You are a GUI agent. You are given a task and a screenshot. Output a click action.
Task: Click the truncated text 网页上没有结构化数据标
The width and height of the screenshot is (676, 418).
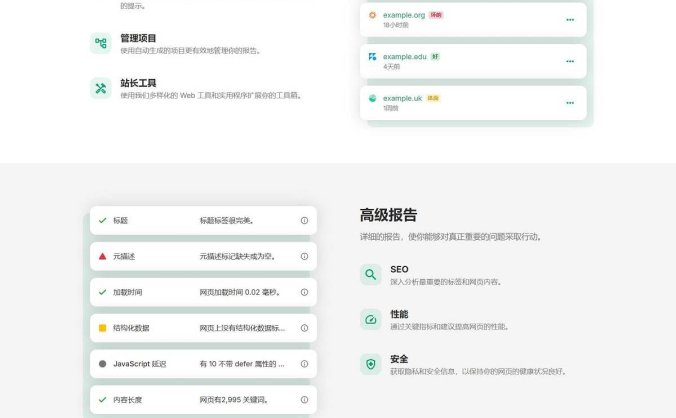click(242, 328)
